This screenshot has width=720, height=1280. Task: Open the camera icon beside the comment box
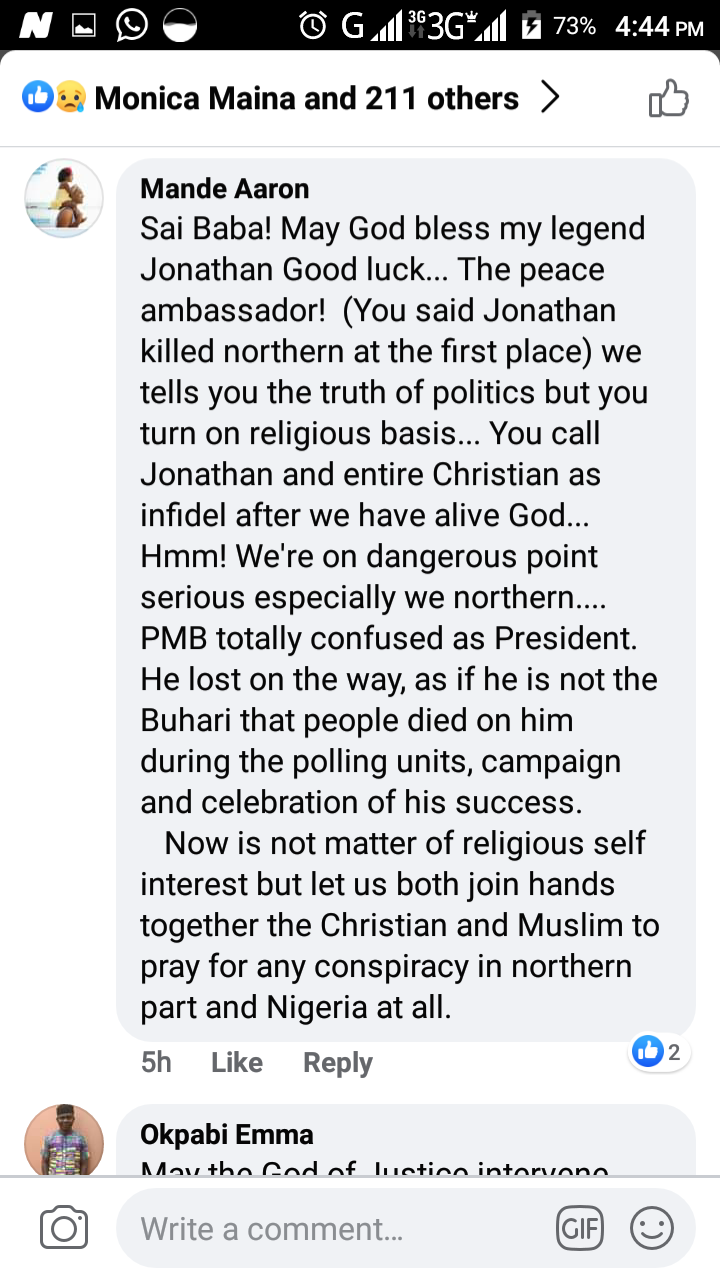(64, 1228)
